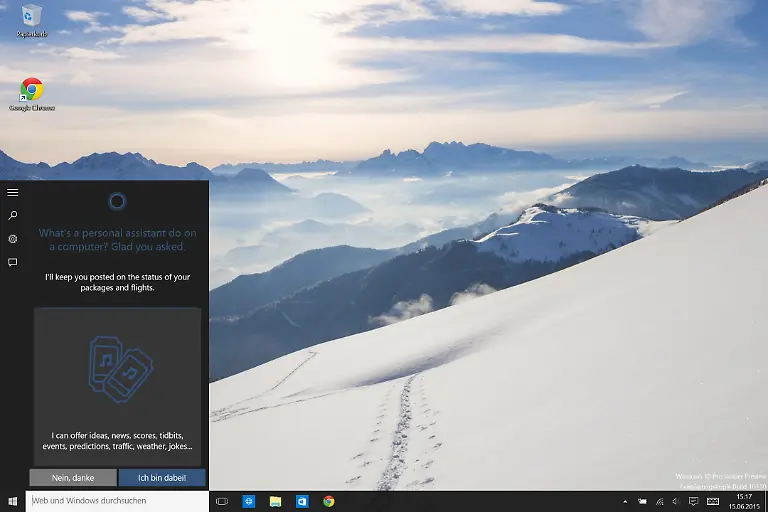Launch the Edge browser from taskbar
Viewport: 768px width, 512px height.
coord(249,501)
